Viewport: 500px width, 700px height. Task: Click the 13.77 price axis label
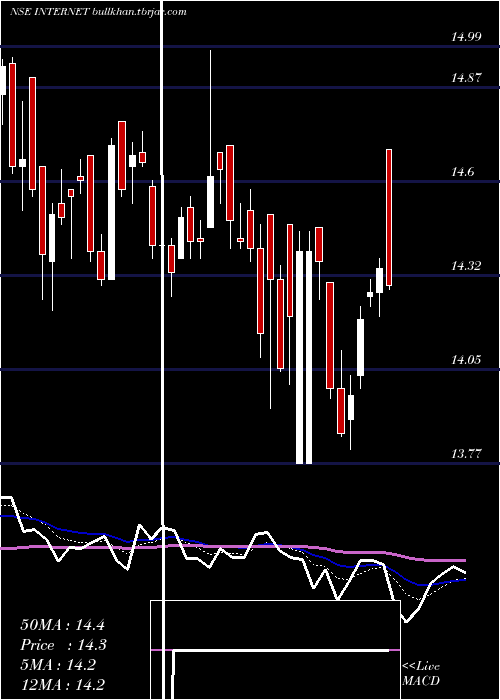466,454
